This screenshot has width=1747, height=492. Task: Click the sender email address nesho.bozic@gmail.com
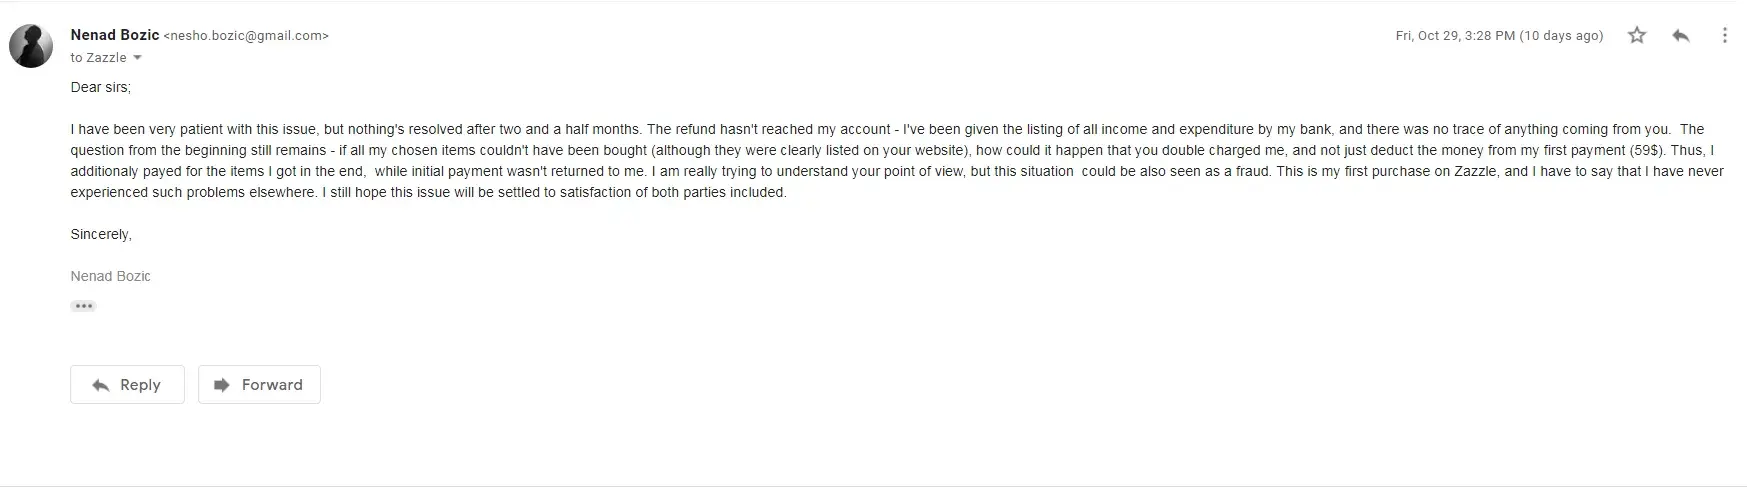coord(246,36)
